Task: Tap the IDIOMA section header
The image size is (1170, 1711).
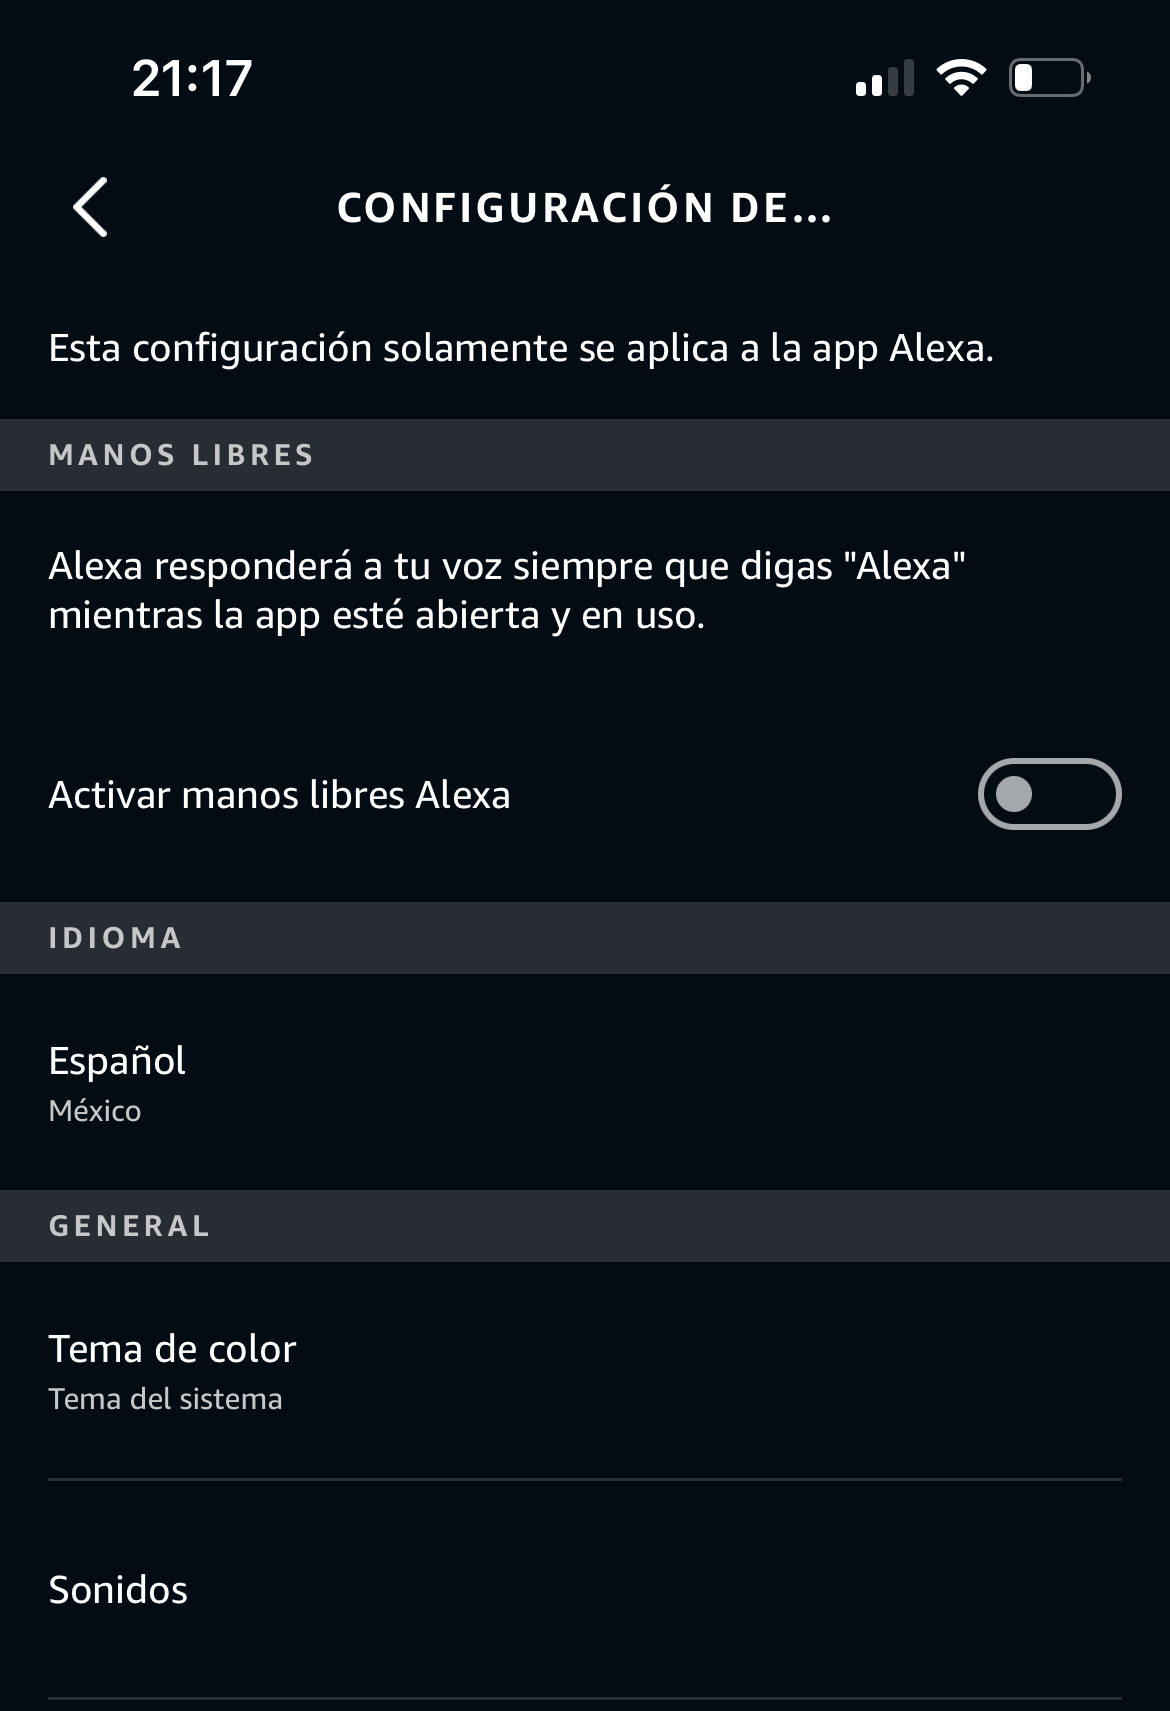Action: coord(115,938)
